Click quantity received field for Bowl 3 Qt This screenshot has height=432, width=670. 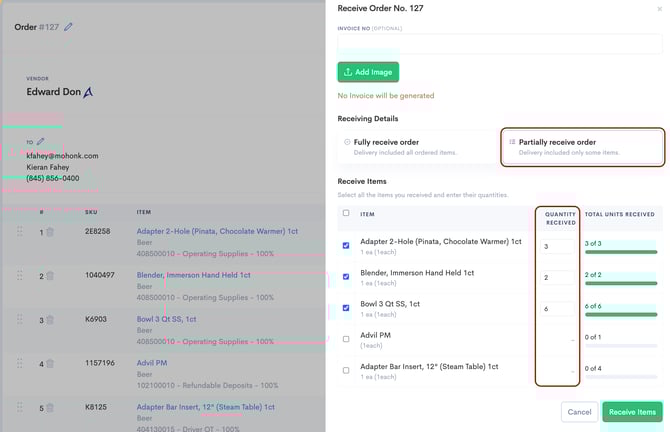tap(558, 309)
